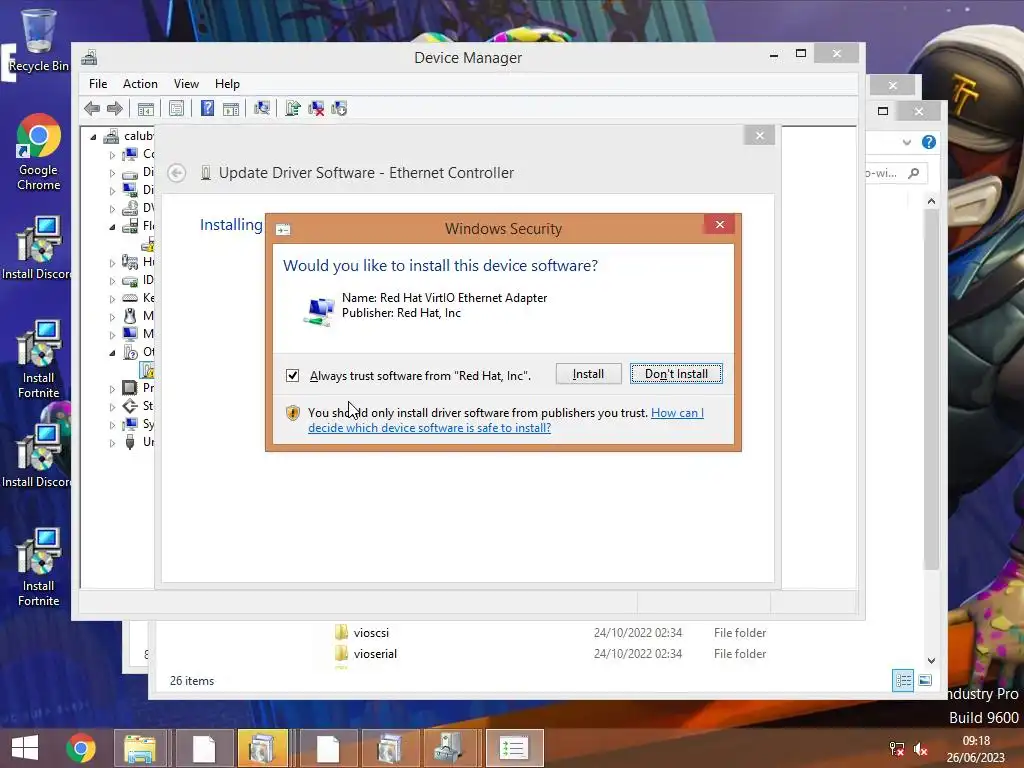Click the network status tray icon
1024x768 pixels.
(x=897, y=749)
